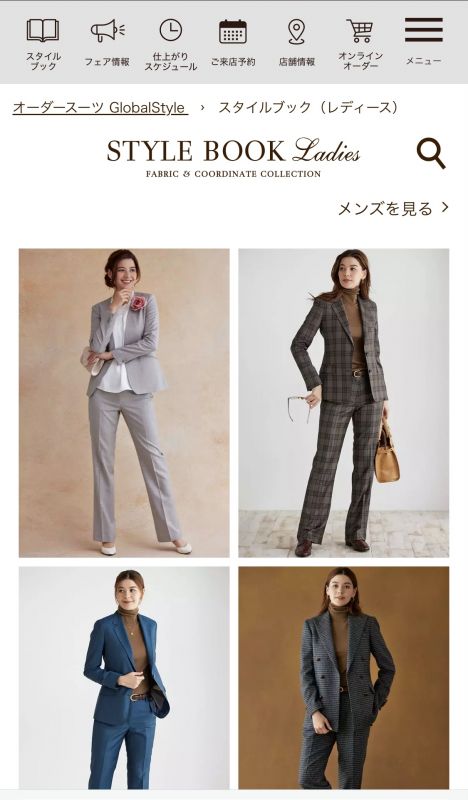
Task: Open the brown plaid suit photo
Action: 343,403
